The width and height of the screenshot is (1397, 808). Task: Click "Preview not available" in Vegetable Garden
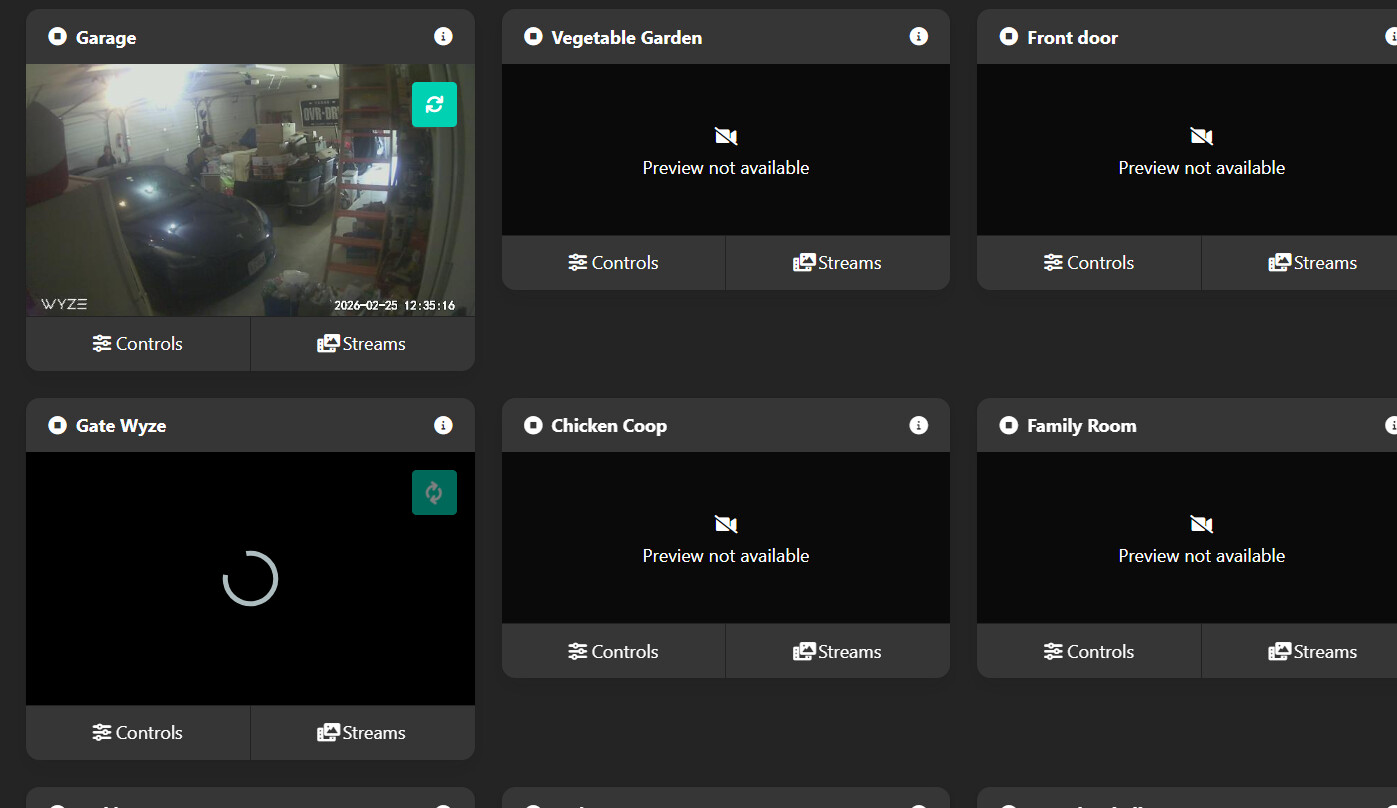point(726,167)
